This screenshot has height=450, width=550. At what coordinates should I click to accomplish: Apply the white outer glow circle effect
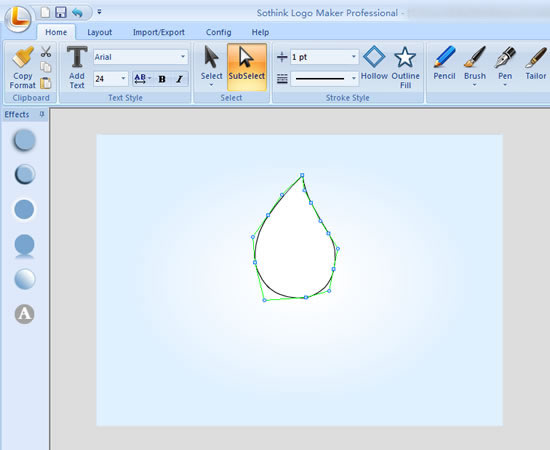point(24,209)
